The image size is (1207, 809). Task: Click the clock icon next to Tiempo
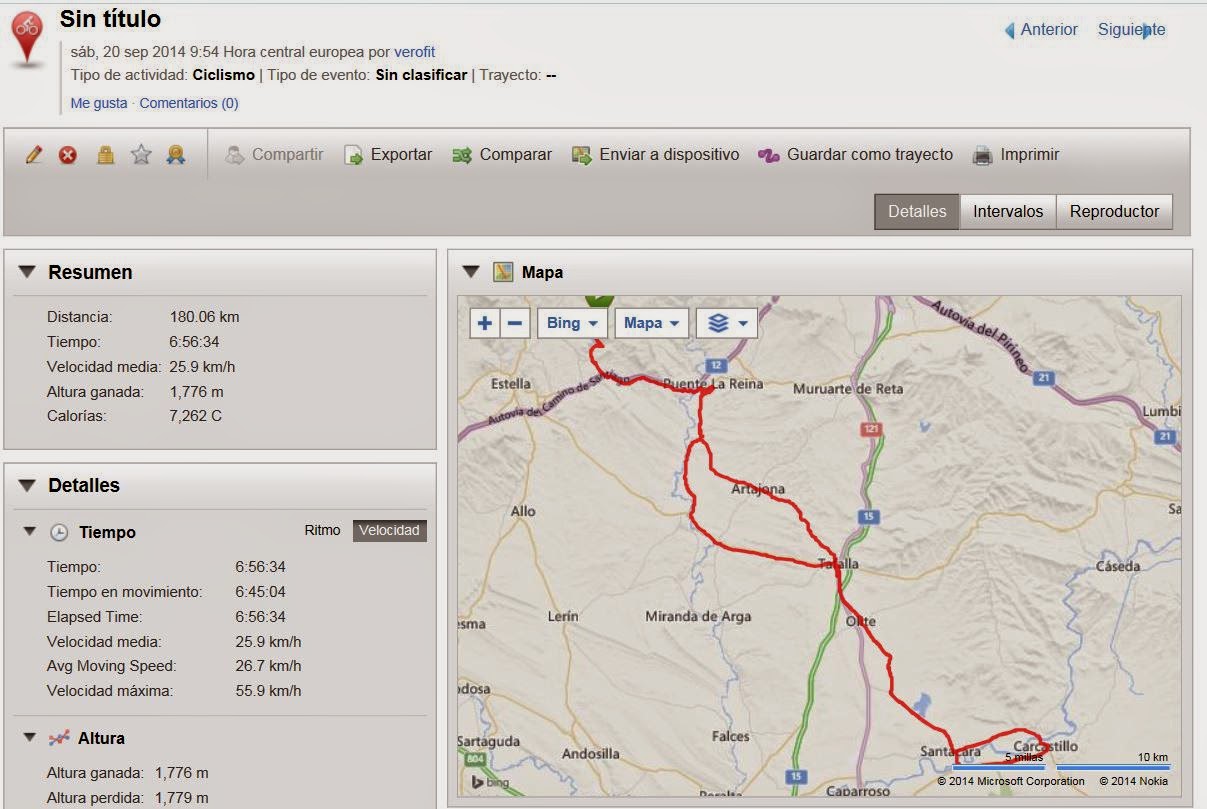[x=59, y=532]
